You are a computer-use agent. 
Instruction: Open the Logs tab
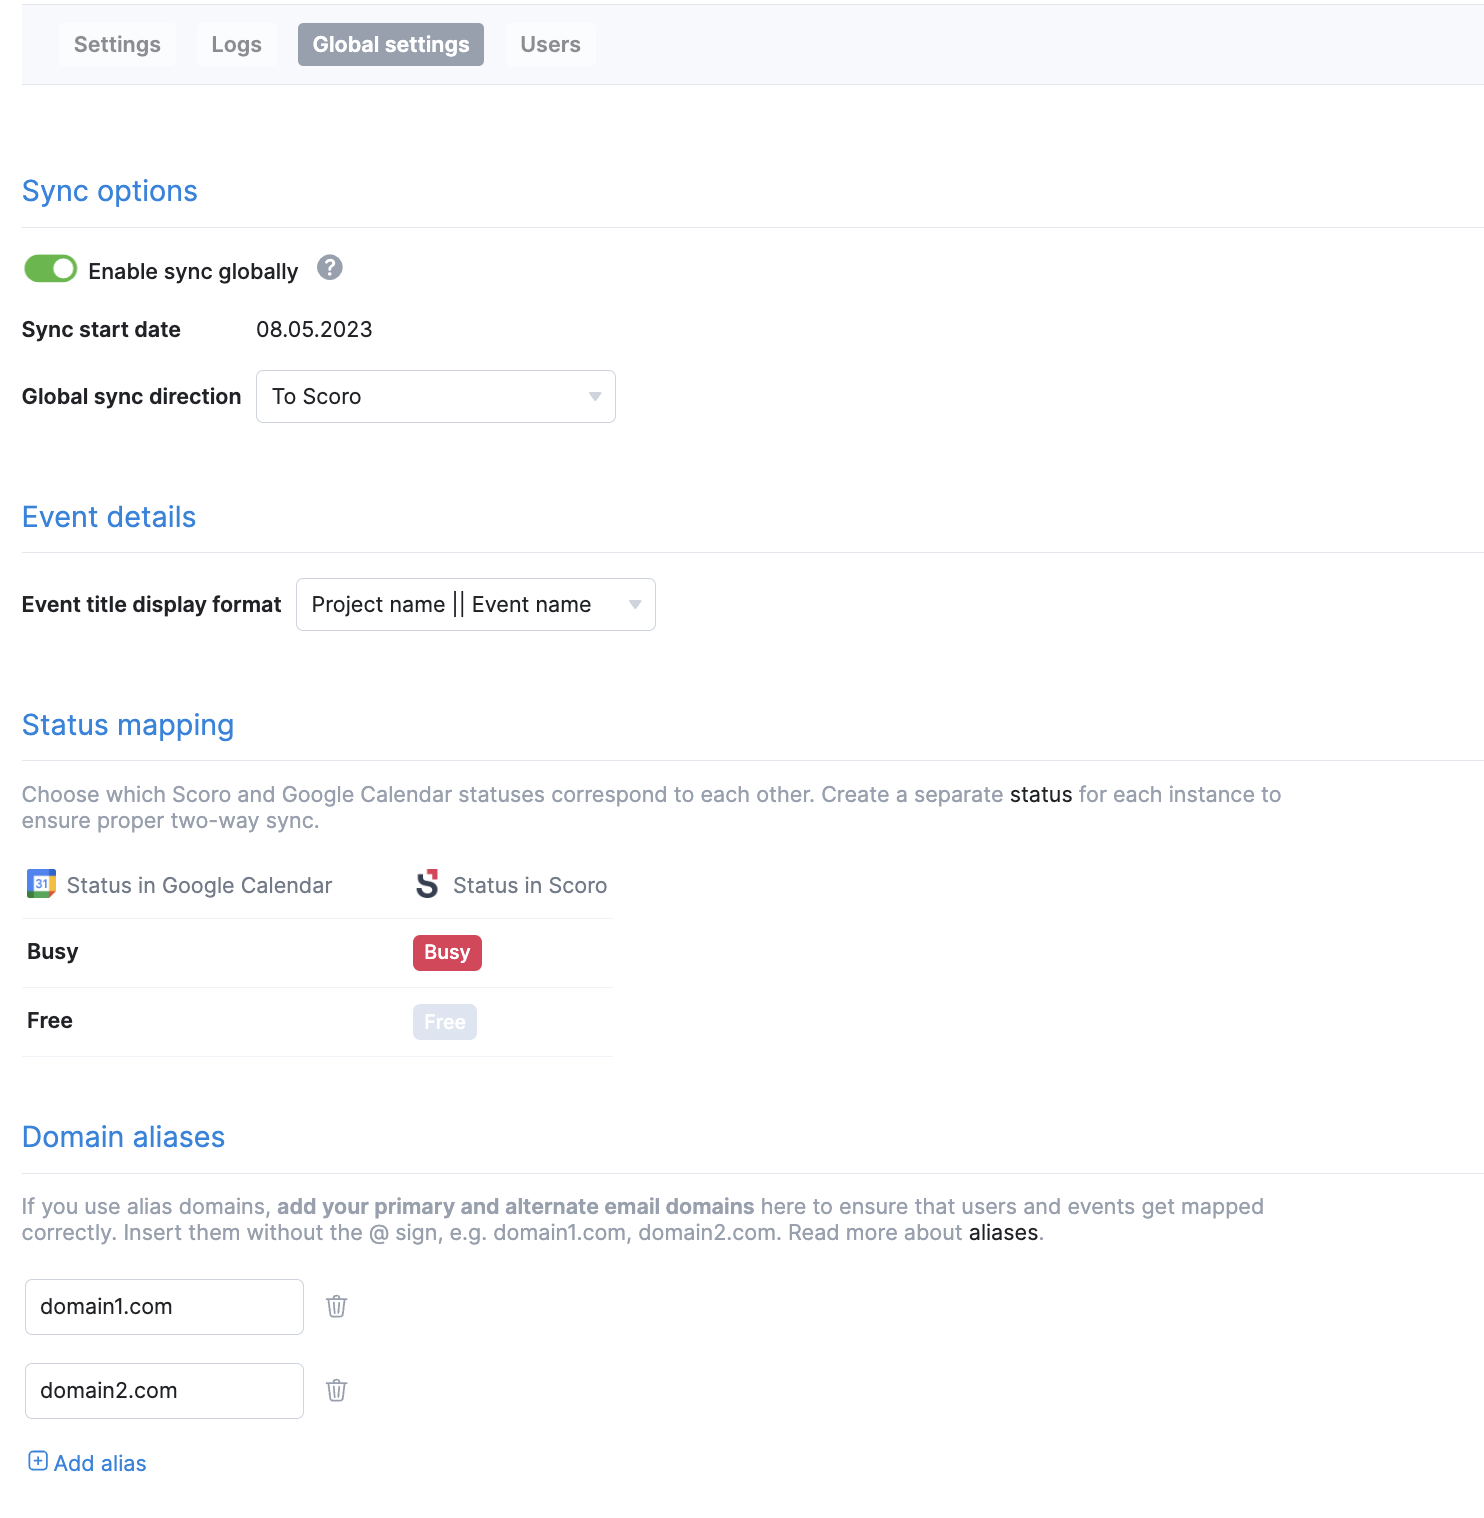click(236, 45)
